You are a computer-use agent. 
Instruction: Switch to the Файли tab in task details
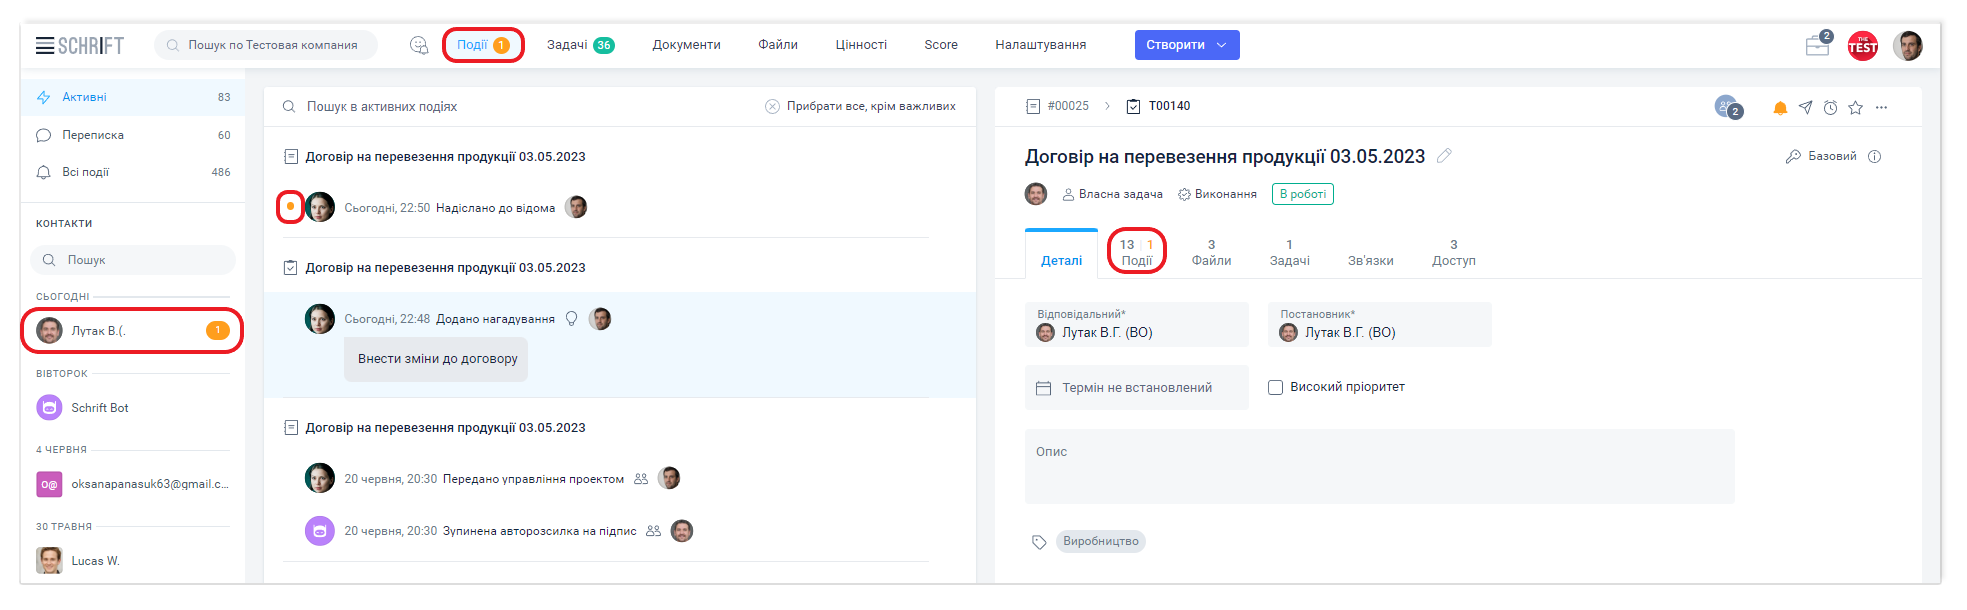coord(1211,253)
